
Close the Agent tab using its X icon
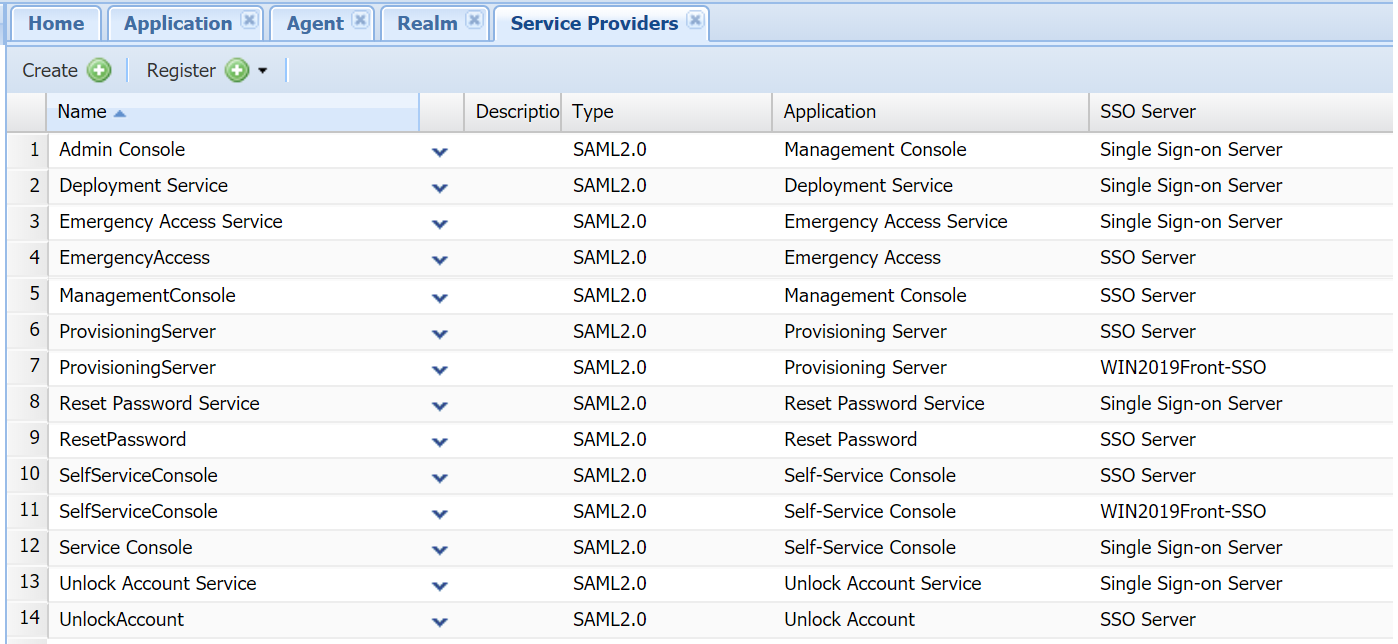click(360, 20)
